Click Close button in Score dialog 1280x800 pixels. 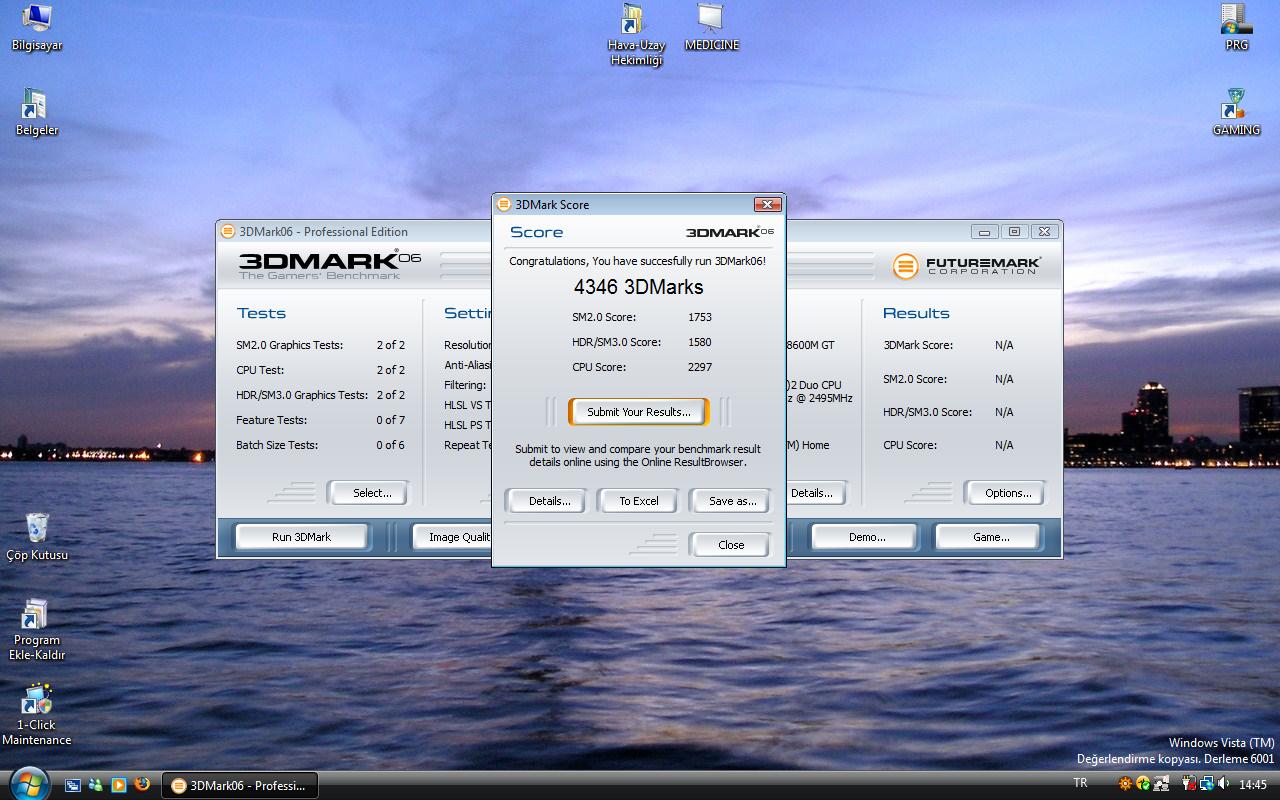click(x=731, y=545)
